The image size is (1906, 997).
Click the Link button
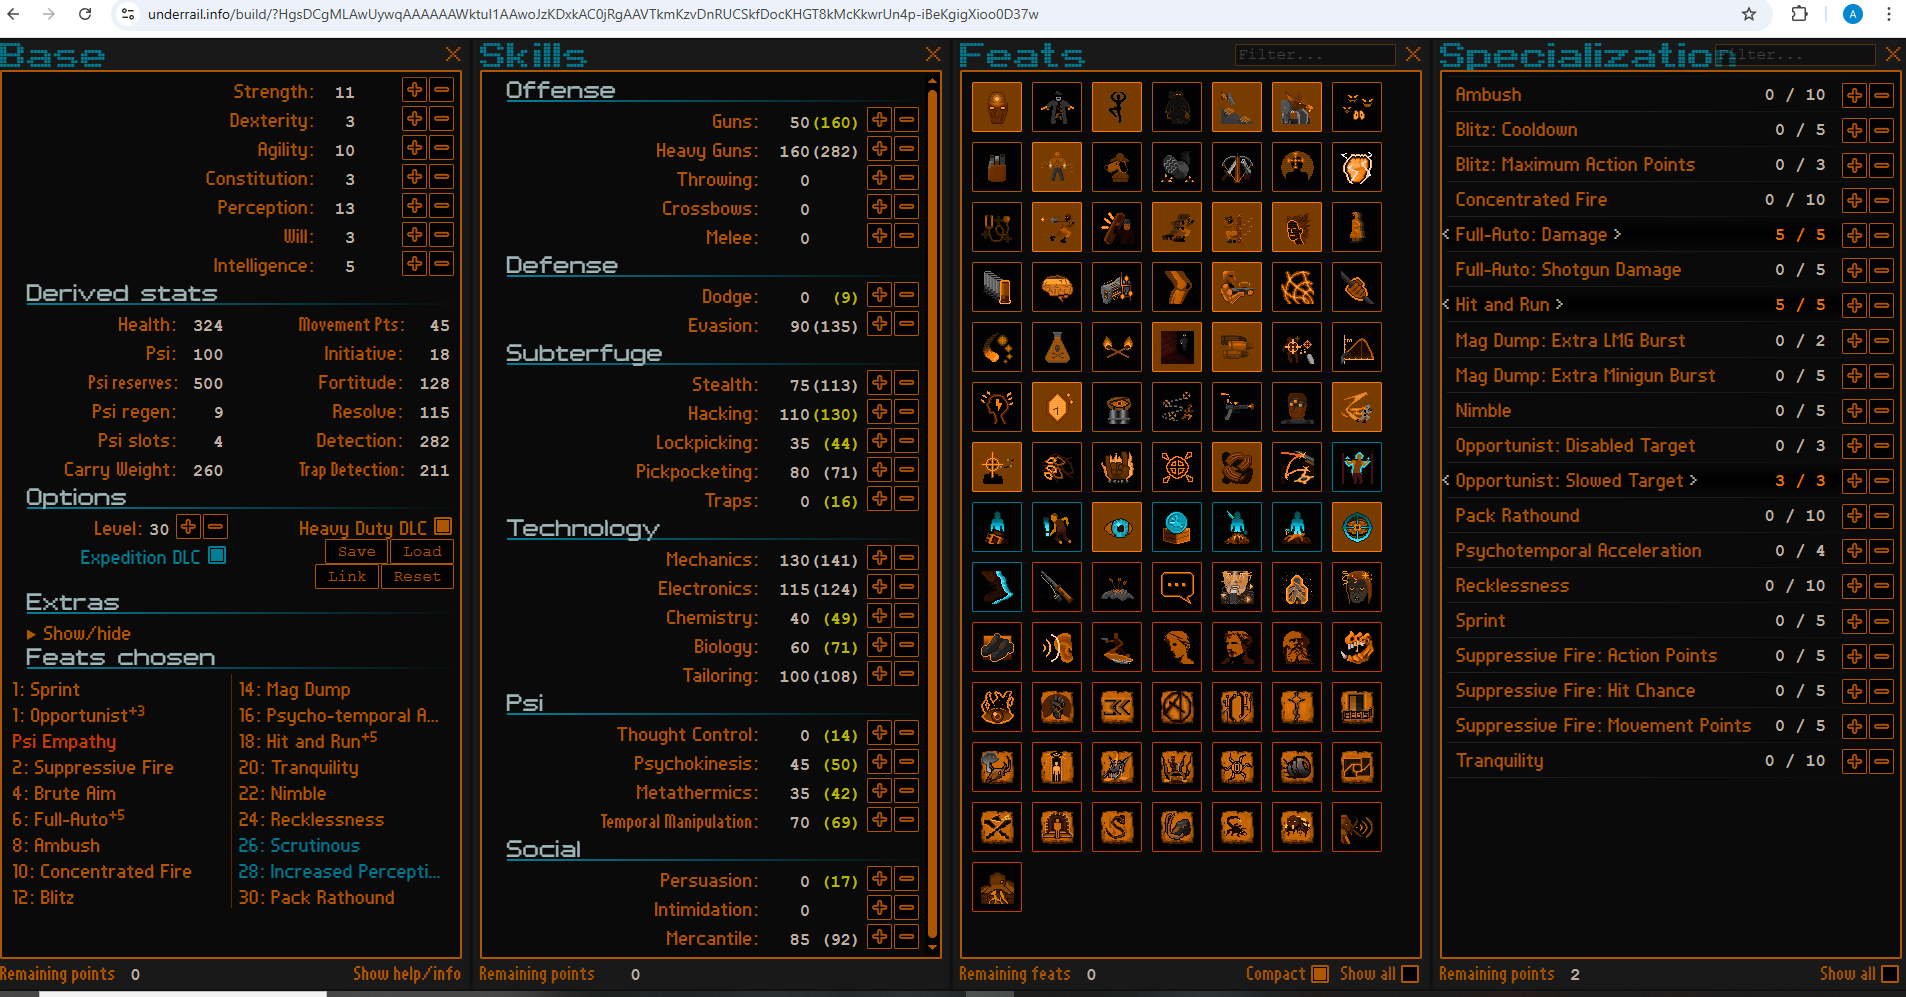[x=347, y=576]
